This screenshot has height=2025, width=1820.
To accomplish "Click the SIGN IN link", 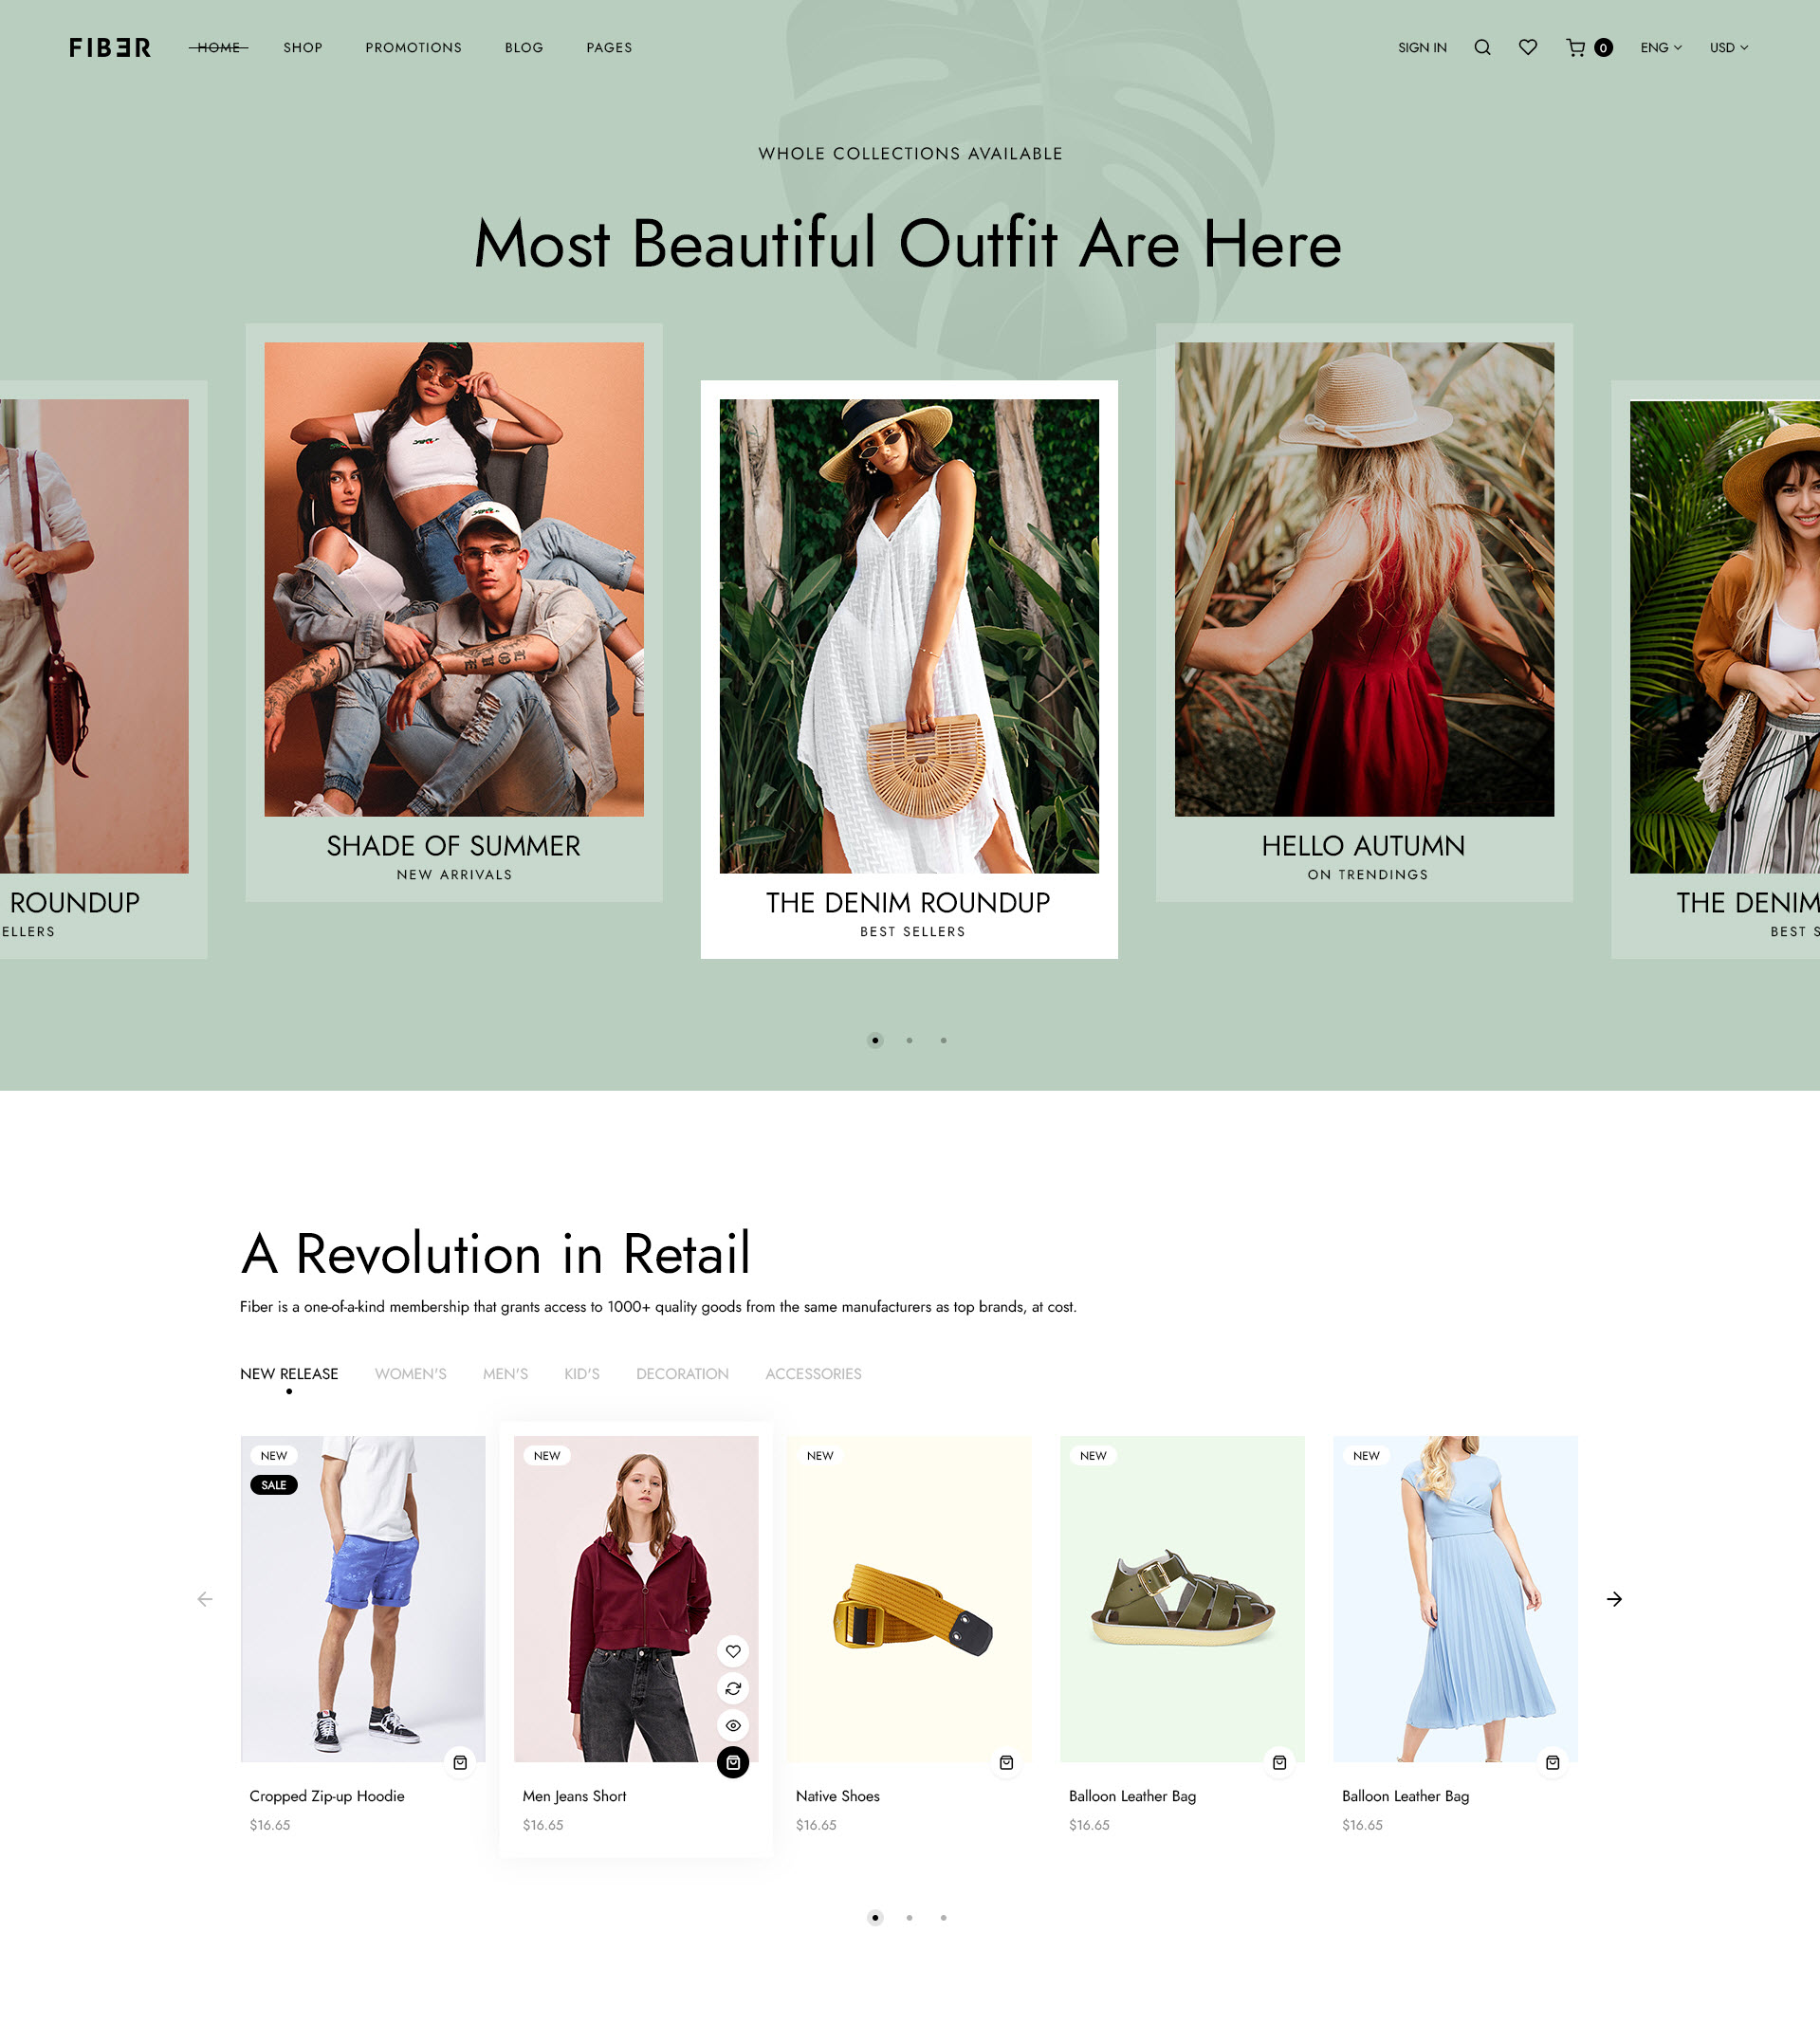I will (1422, 47).
